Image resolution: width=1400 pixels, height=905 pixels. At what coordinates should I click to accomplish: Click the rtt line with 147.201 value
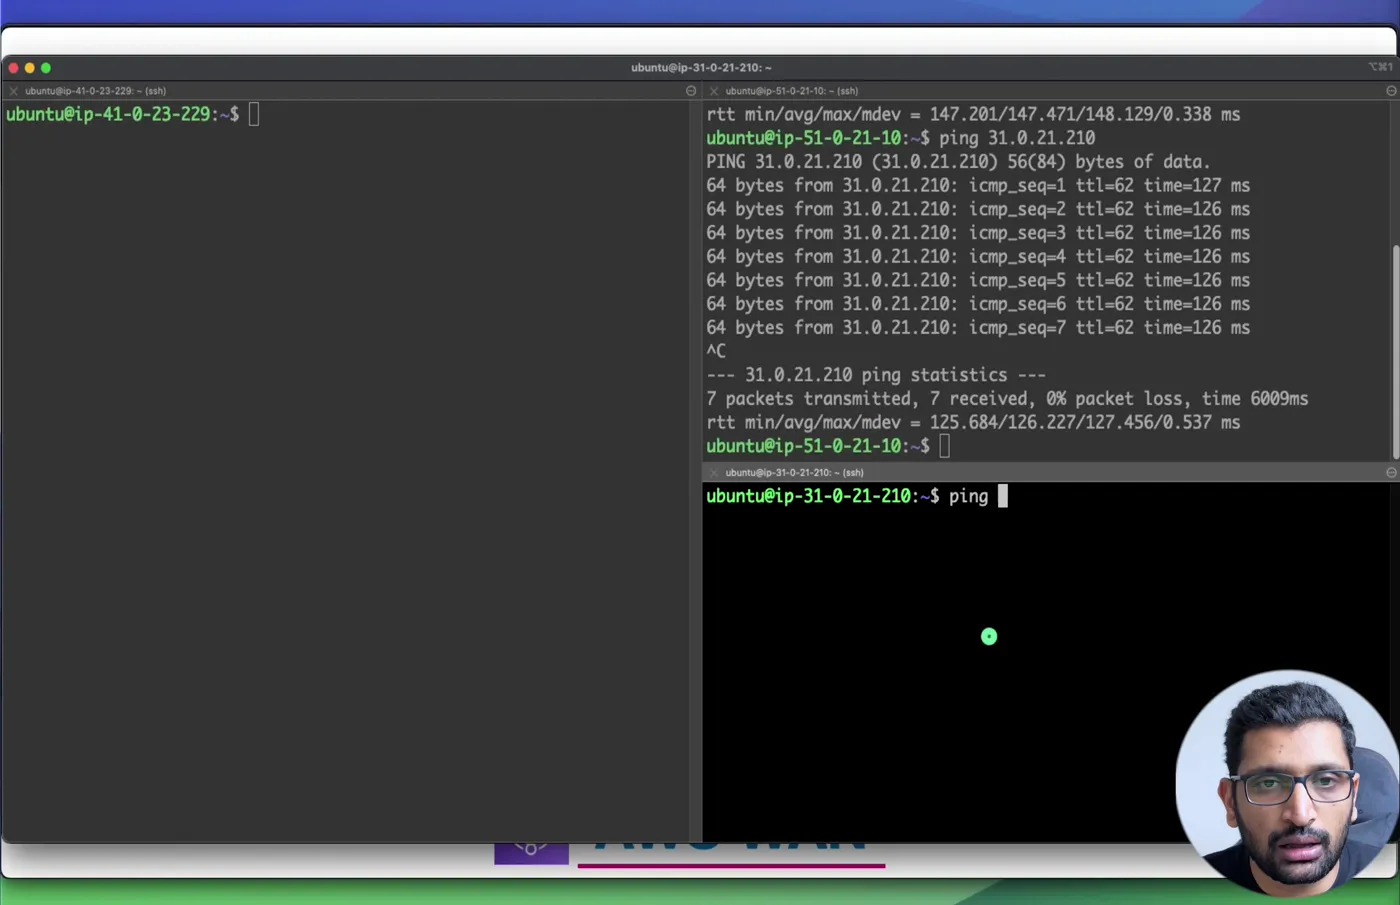pos(973,115)
